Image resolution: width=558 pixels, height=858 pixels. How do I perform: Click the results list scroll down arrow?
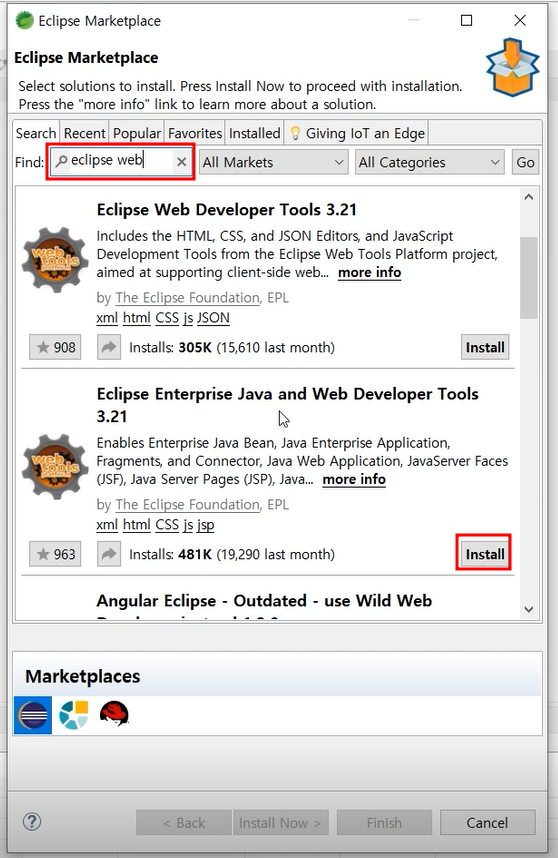528,609
